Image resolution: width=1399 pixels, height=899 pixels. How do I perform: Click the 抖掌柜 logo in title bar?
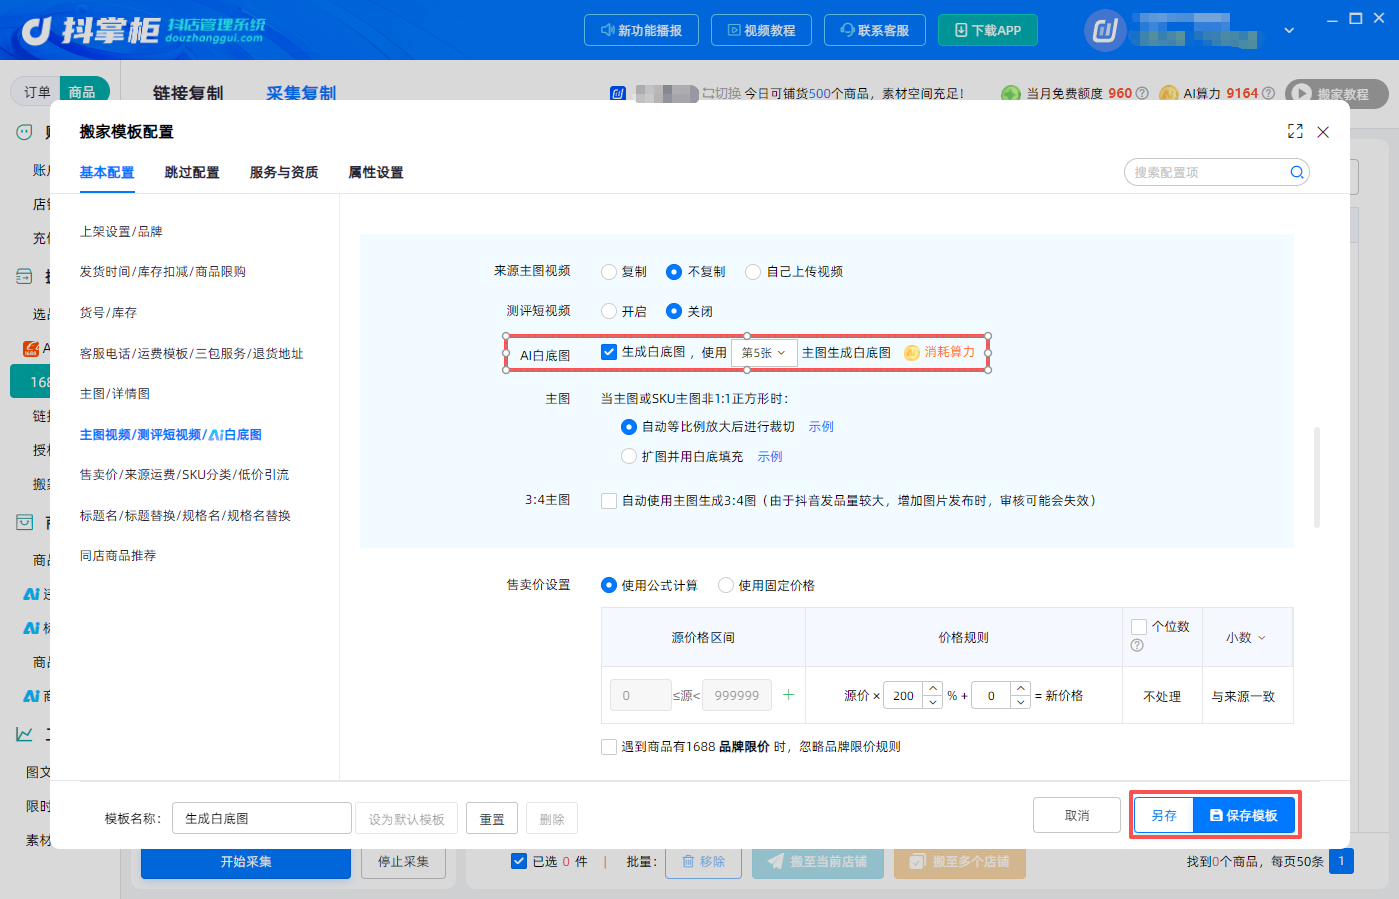point(143,30)
